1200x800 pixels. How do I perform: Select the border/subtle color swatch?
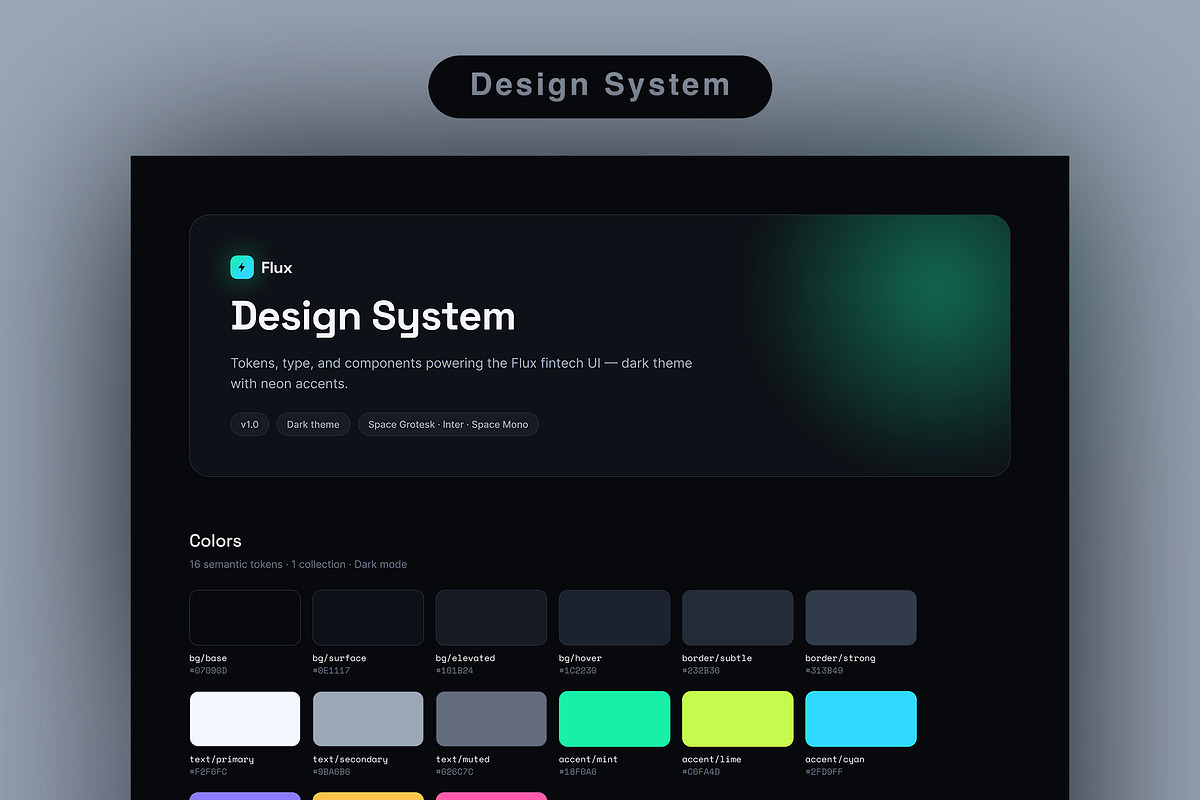[x=738, y=617]
